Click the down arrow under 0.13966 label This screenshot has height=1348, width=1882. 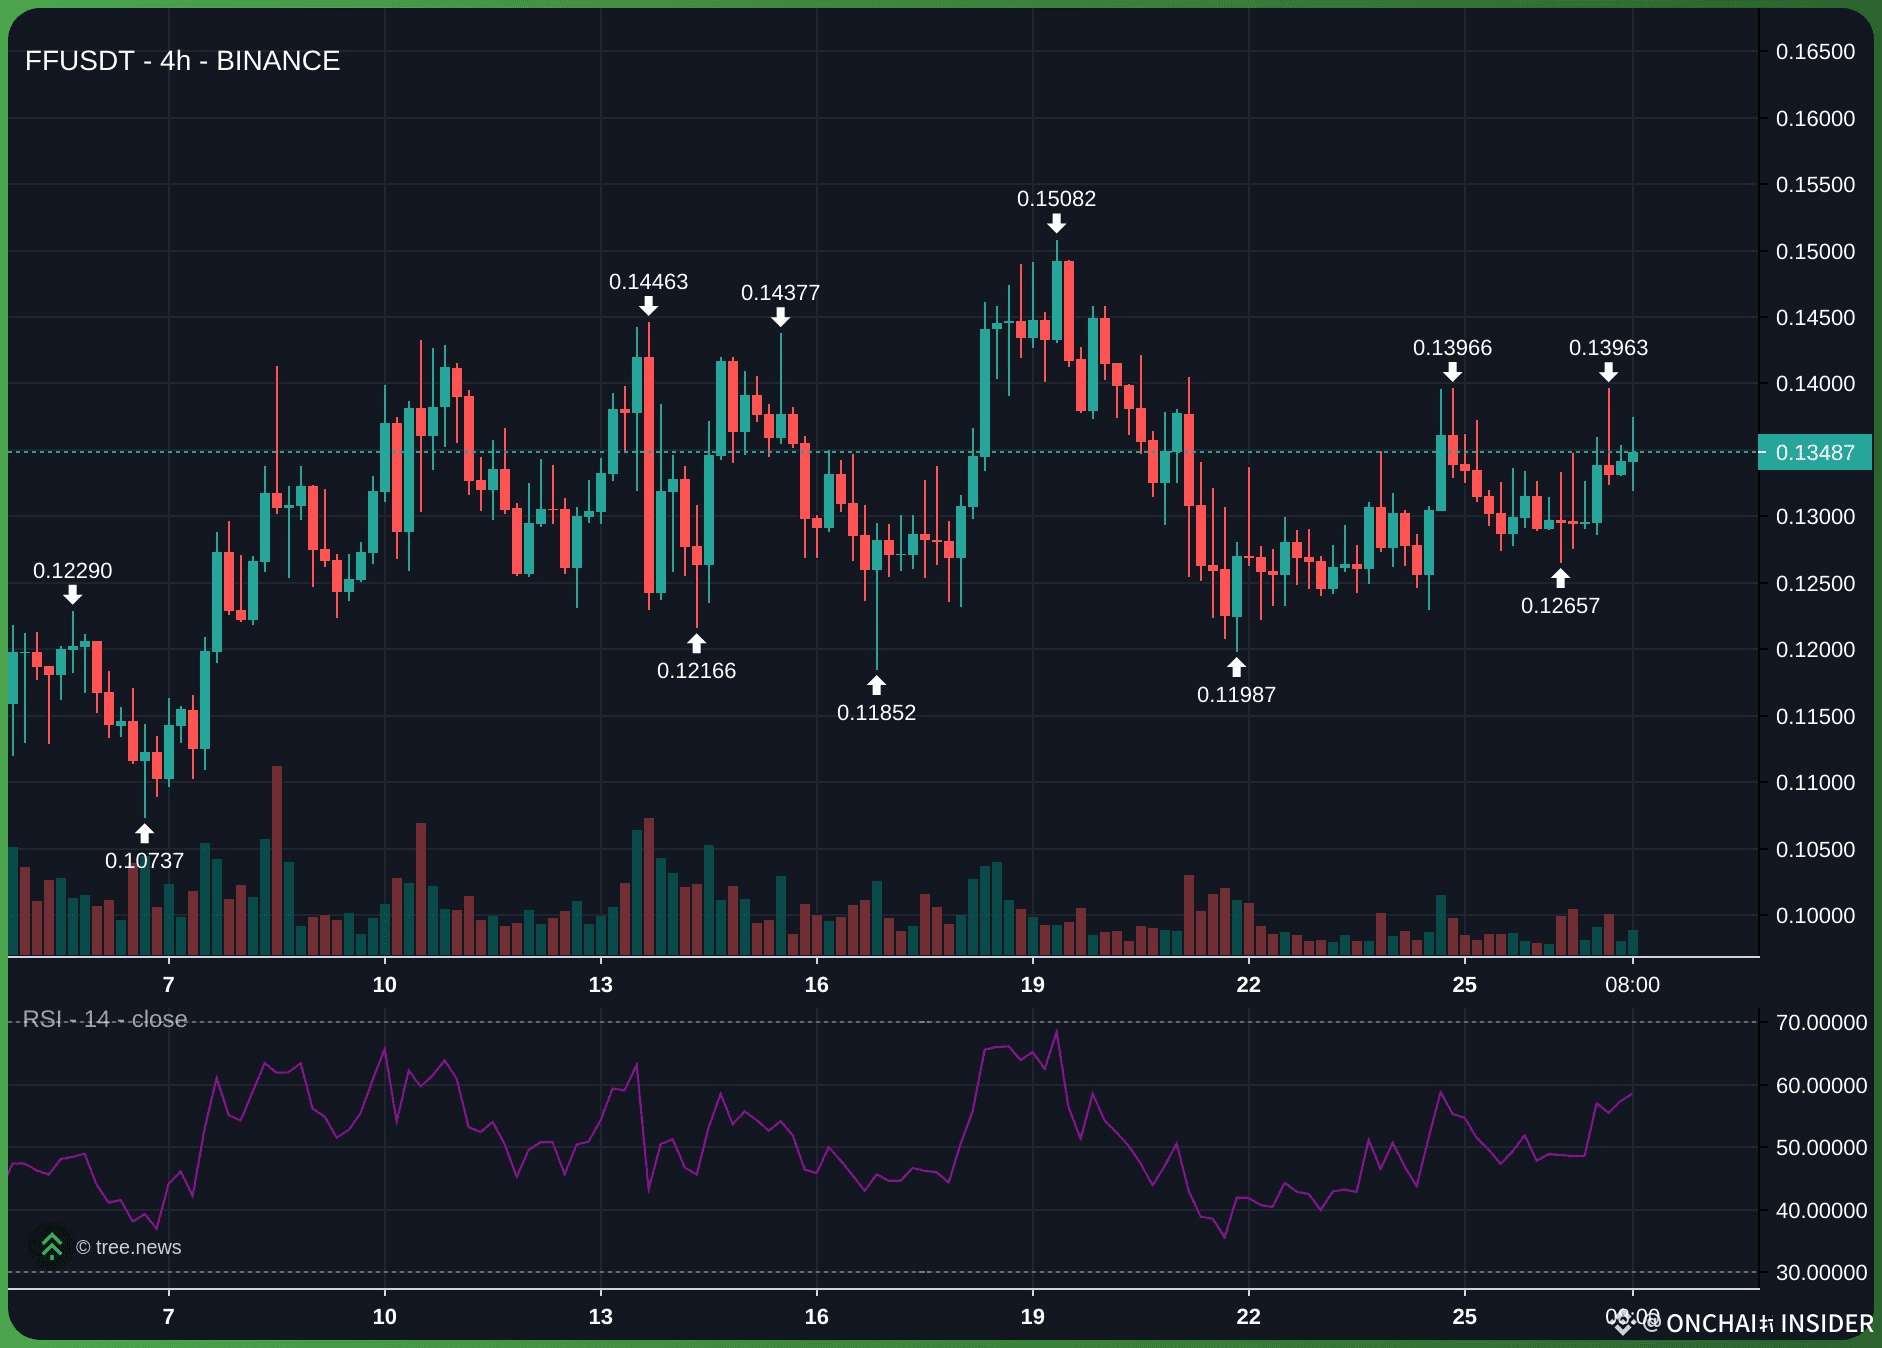(x=1452, y=373)
